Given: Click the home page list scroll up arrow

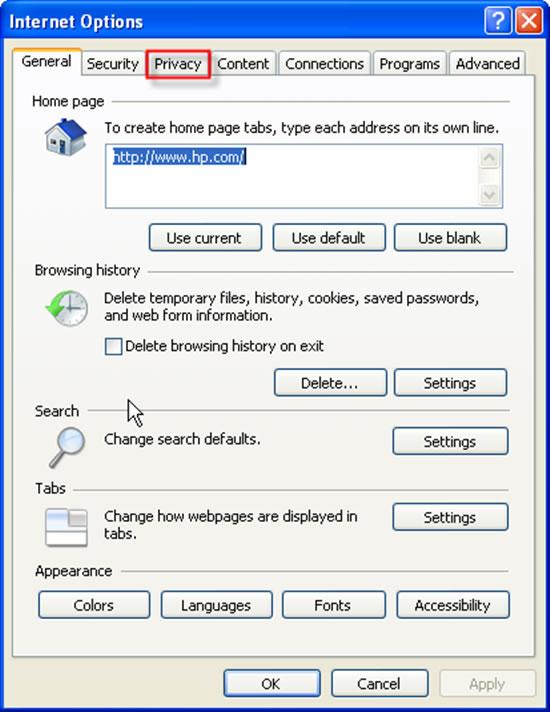Looking at the screenshot, I should pos(490,158).
